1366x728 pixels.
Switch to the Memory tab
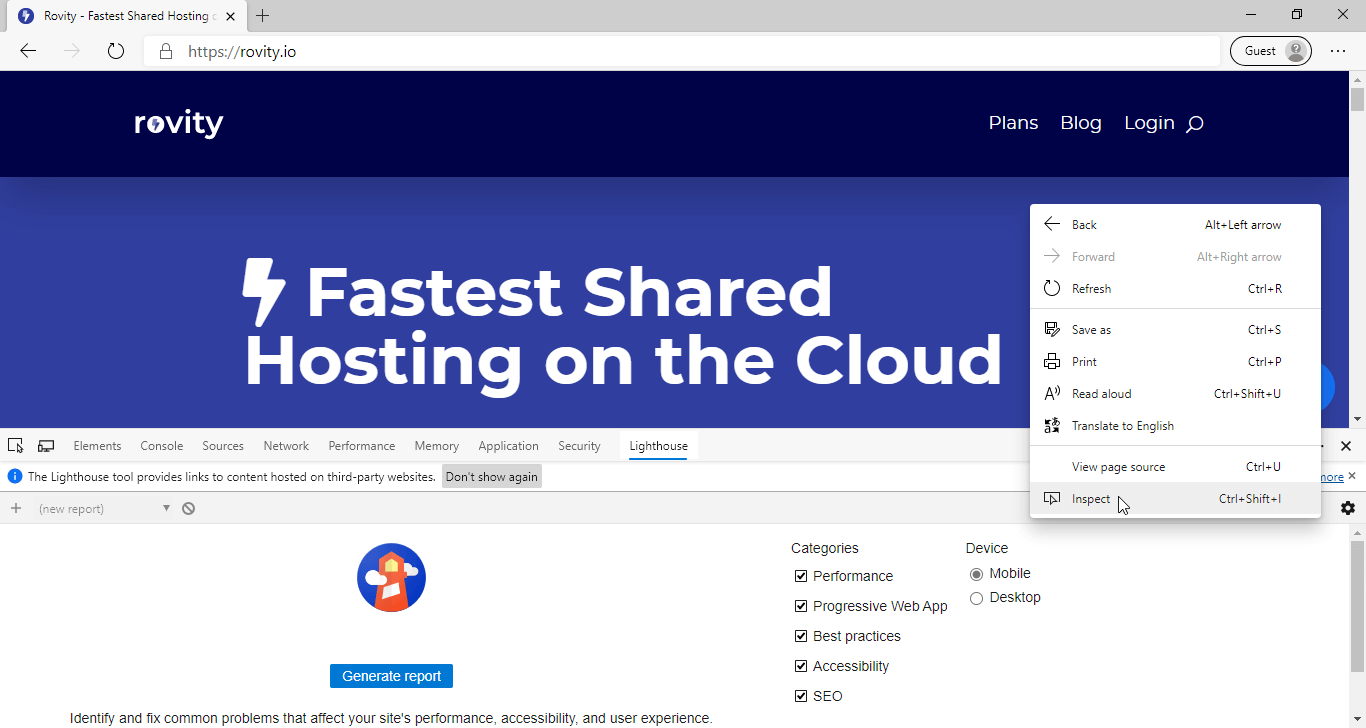pyautogui.click(x=437, y=446)
